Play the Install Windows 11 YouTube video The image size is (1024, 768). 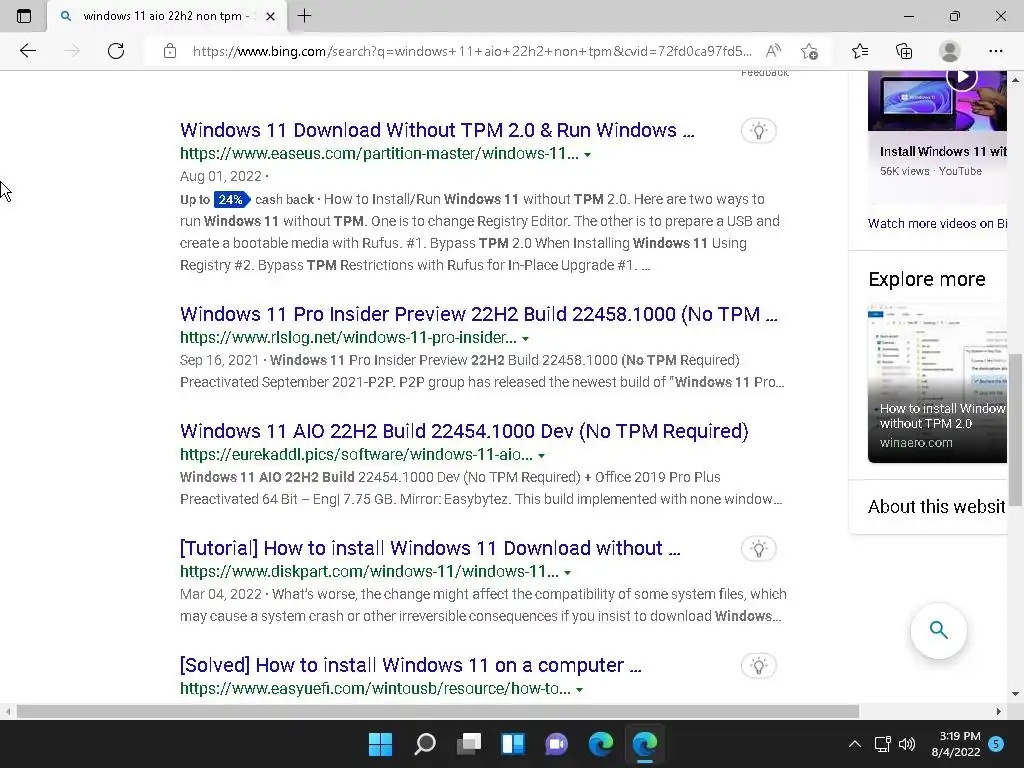click(x=961, y=78)
